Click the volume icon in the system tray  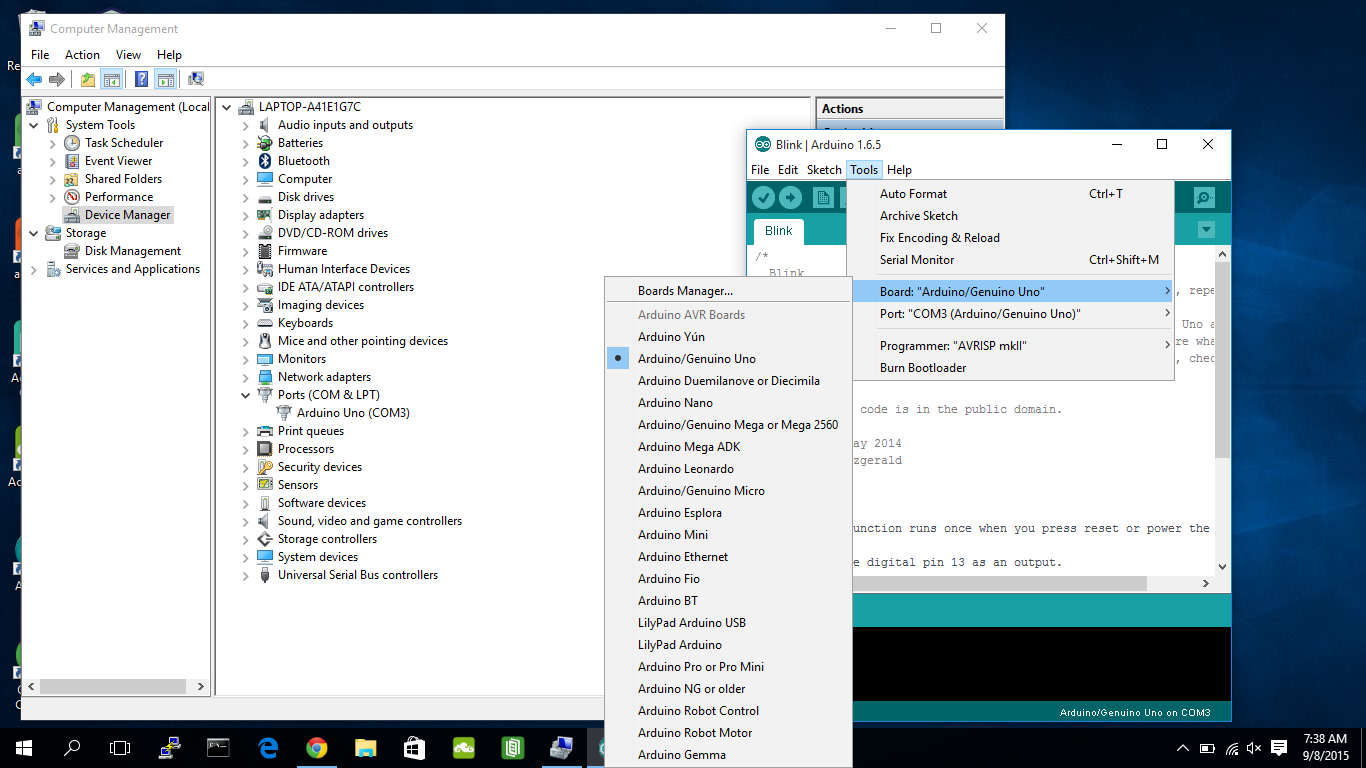[1254, 748]
